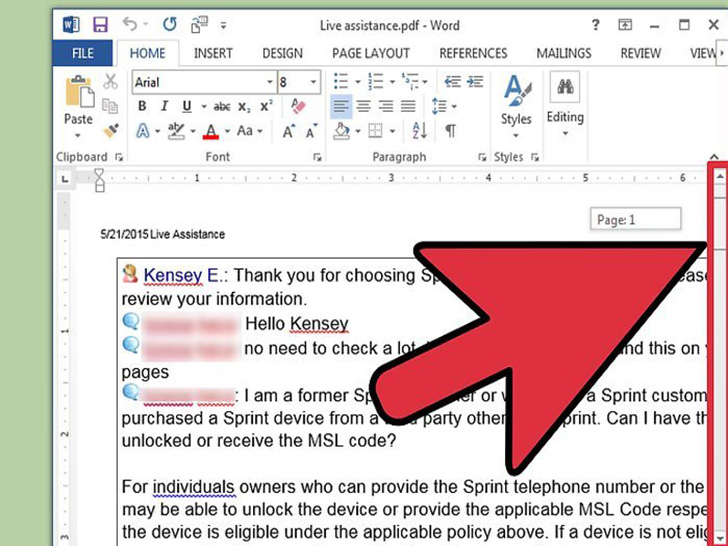Open the FILE tab

pyautogui.click(x=83, y=53)
